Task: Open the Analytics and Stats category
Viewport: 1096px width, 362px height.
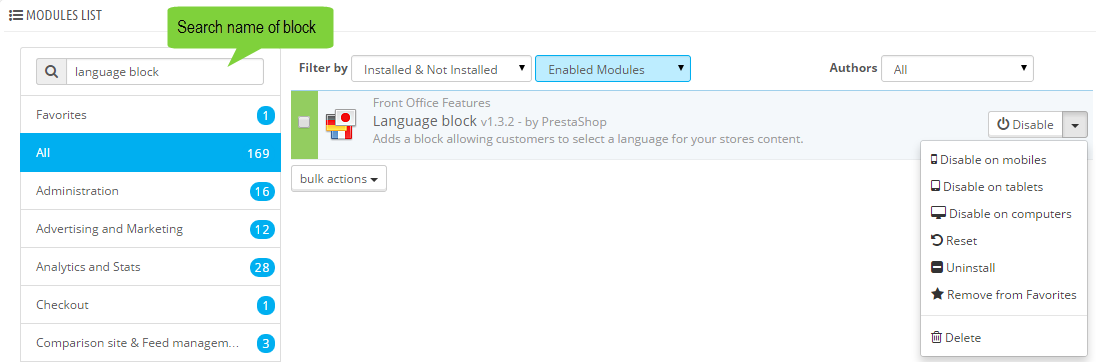Action: 150,267
